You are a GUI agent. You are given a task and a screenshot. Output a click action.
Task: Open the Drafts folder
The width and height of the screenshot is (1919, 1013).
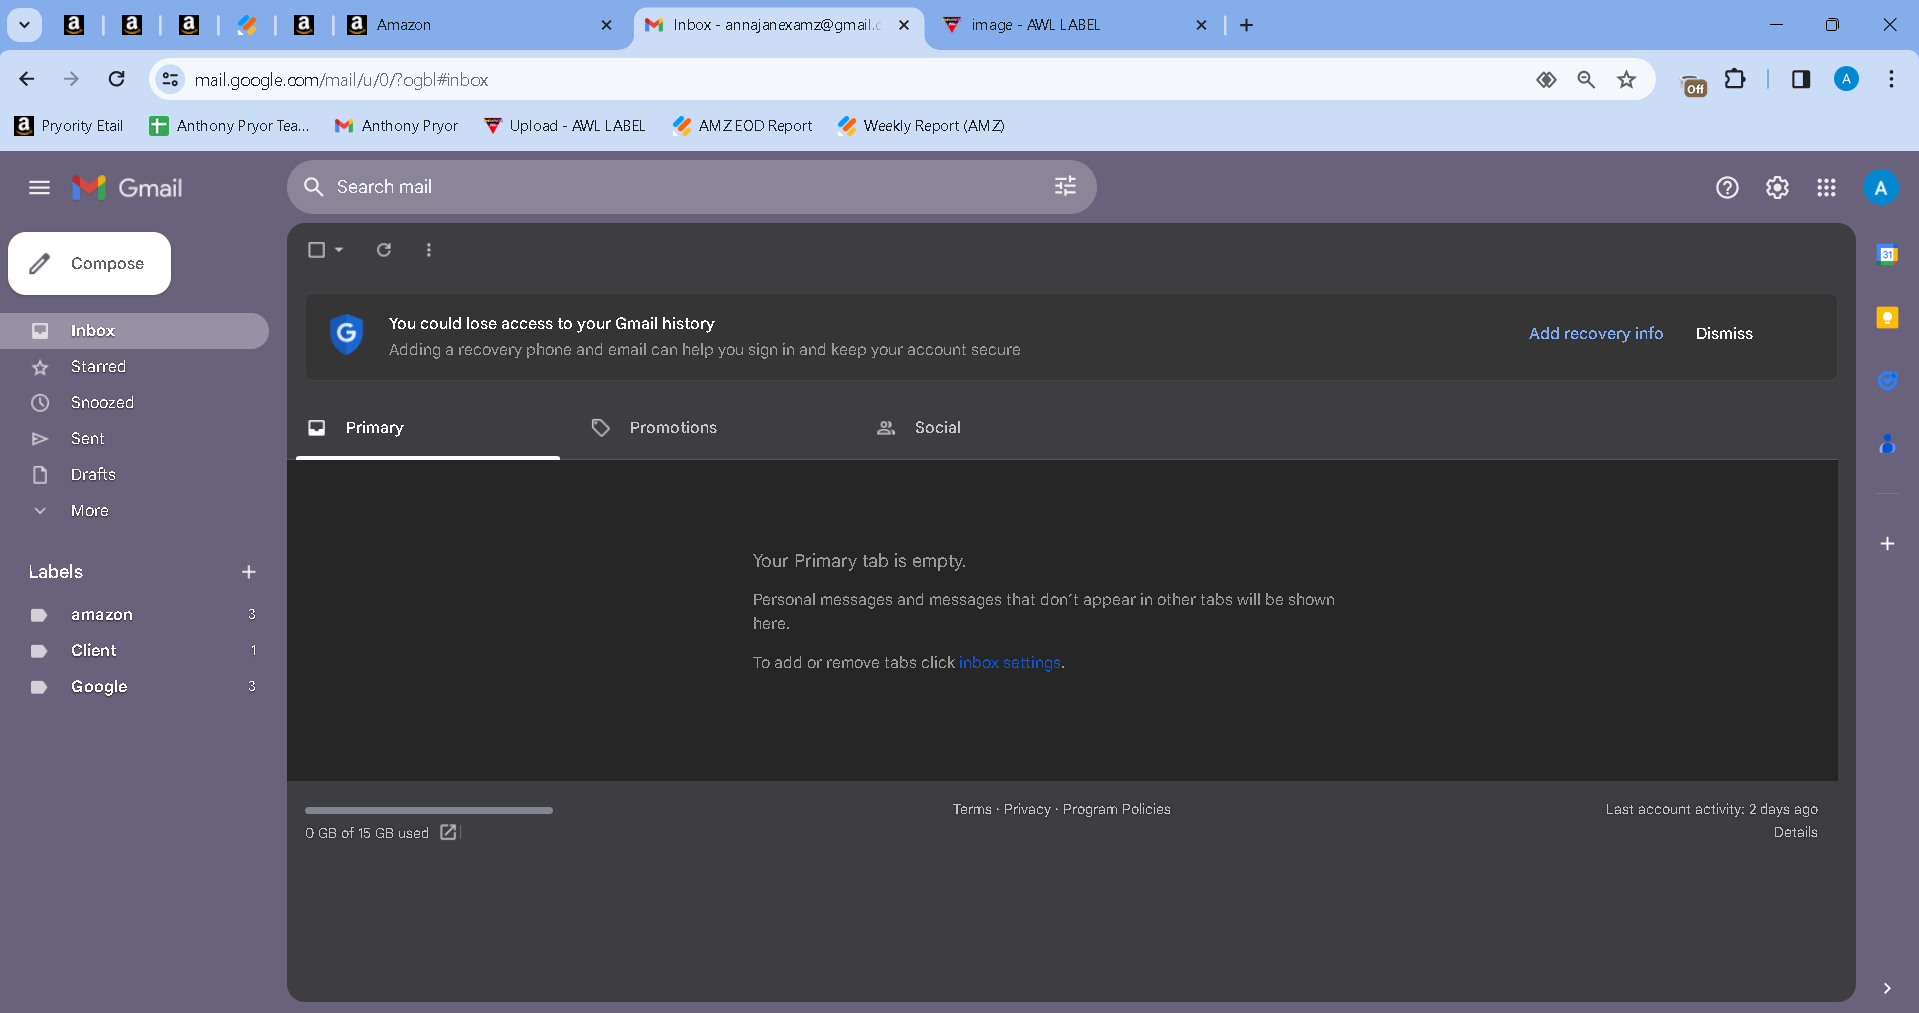[x=134, y=474]
